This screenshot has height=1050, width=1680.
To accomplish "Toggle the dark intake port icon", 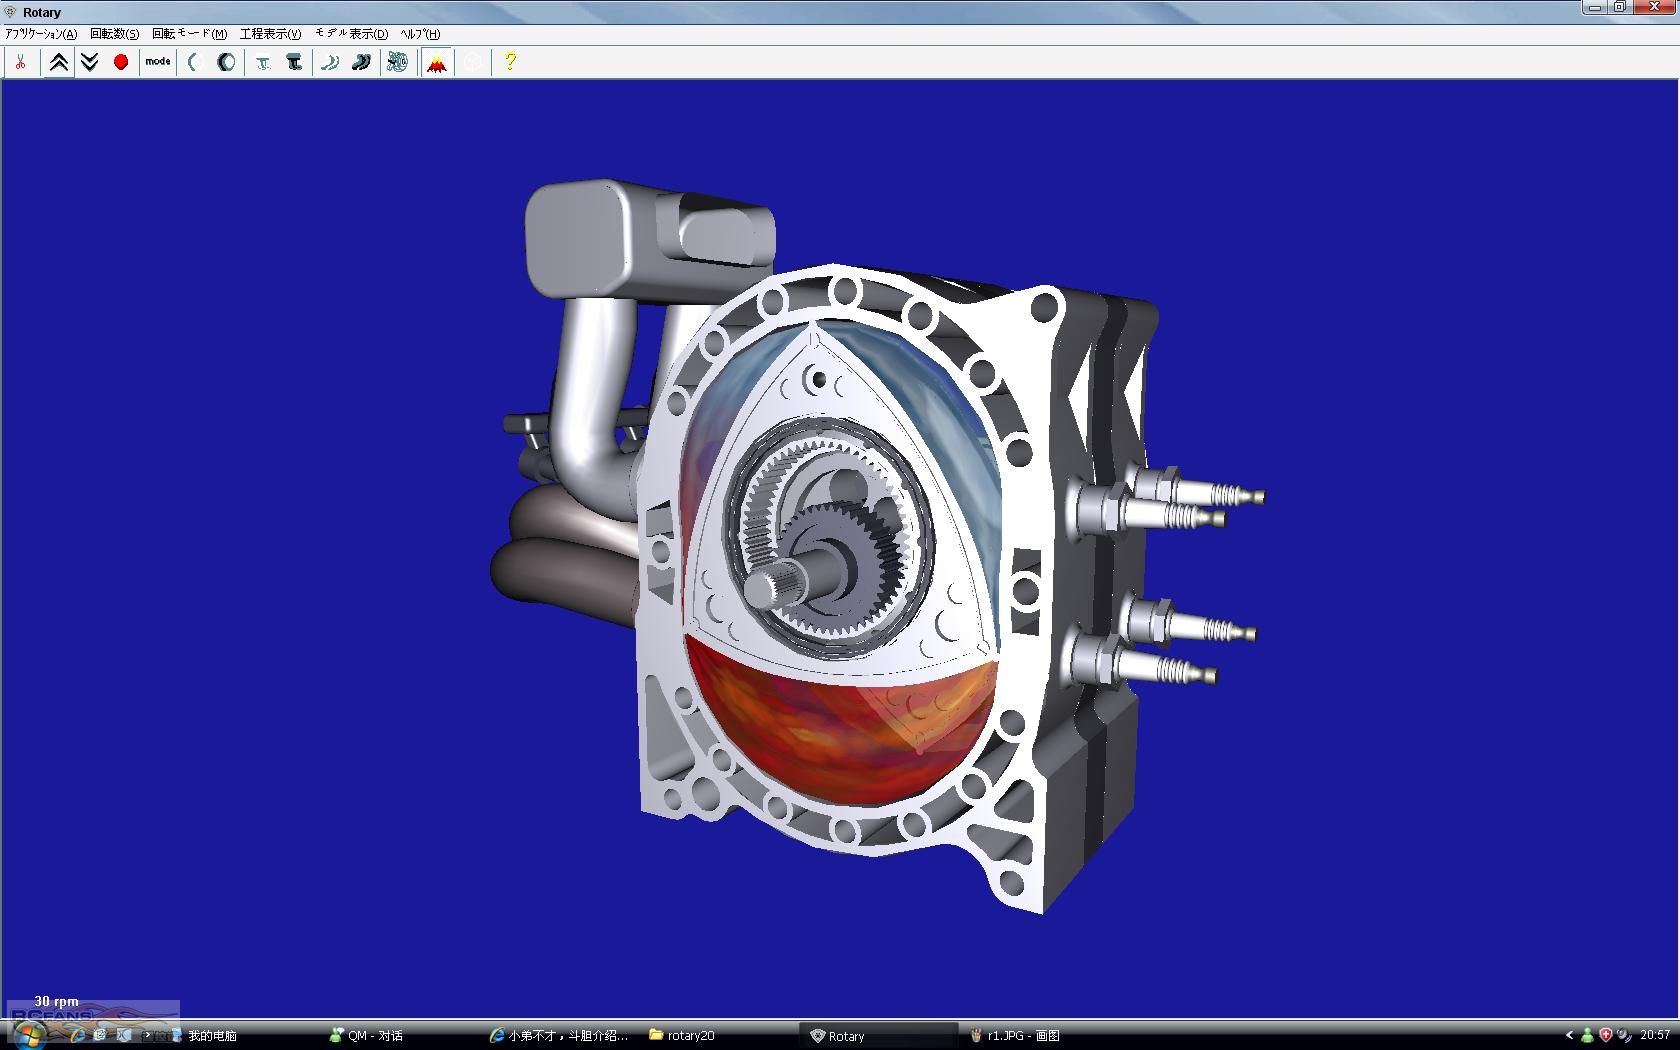I will (x=294, y=62).
